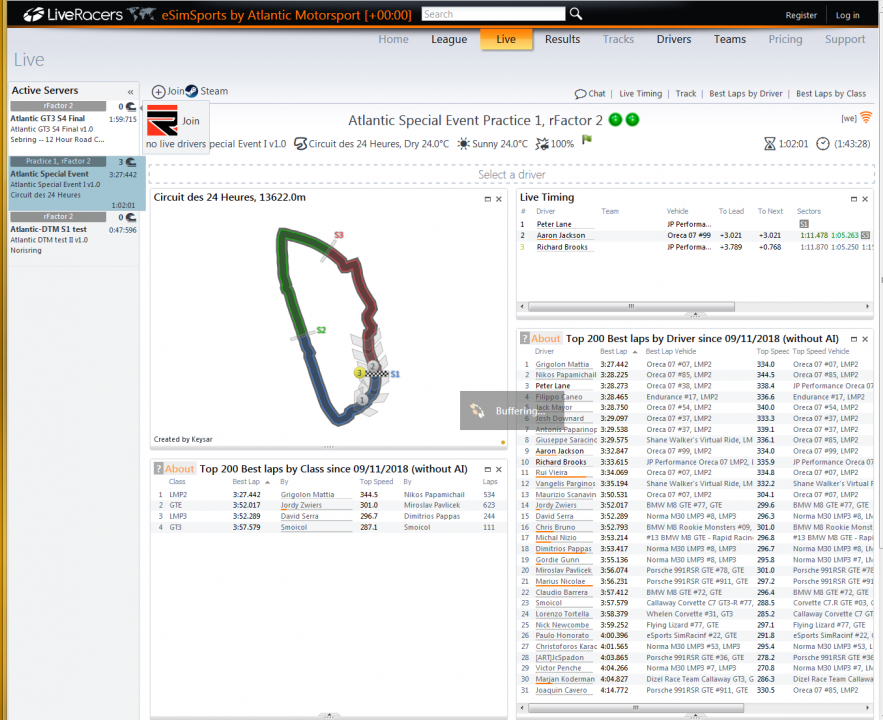Open Best Laps by Driver link
The width and height of the screenshot is (883, 720).
click(746, 93)
